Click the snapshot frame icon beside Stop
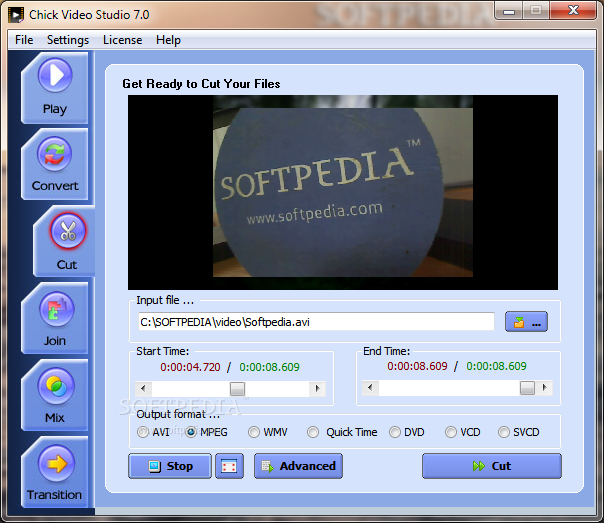This screenshot has height=523, width=604. pyautogui.click(x=229, y=466)
